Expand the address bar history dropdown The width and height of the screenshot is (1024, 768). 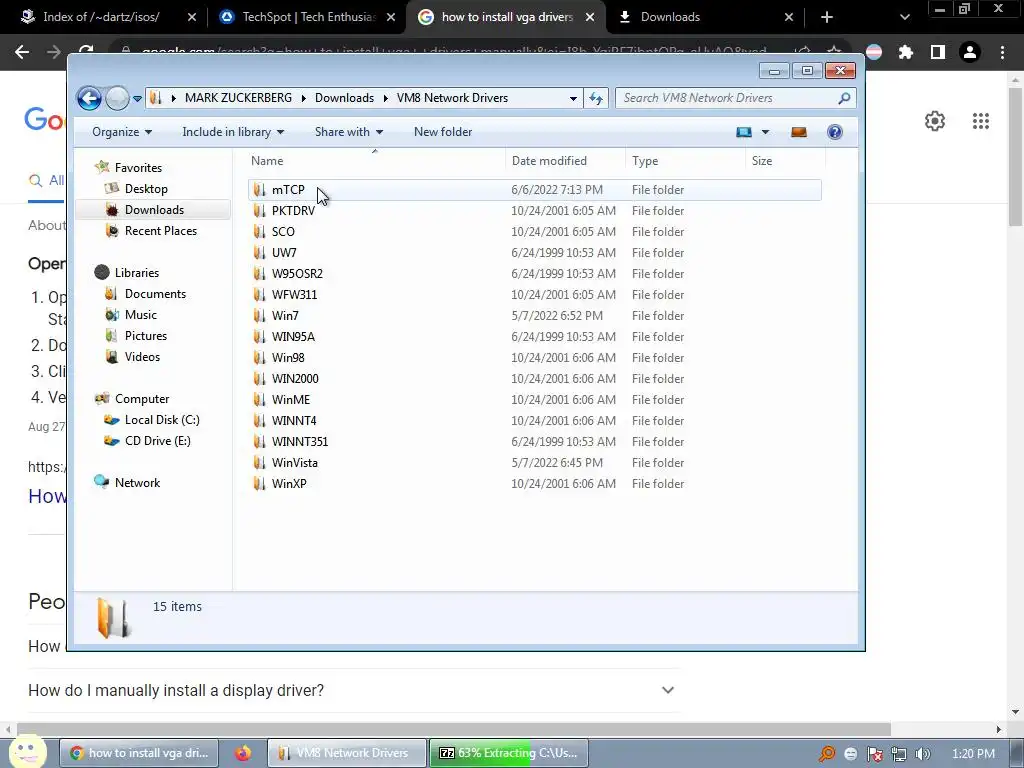coord(573,98)
